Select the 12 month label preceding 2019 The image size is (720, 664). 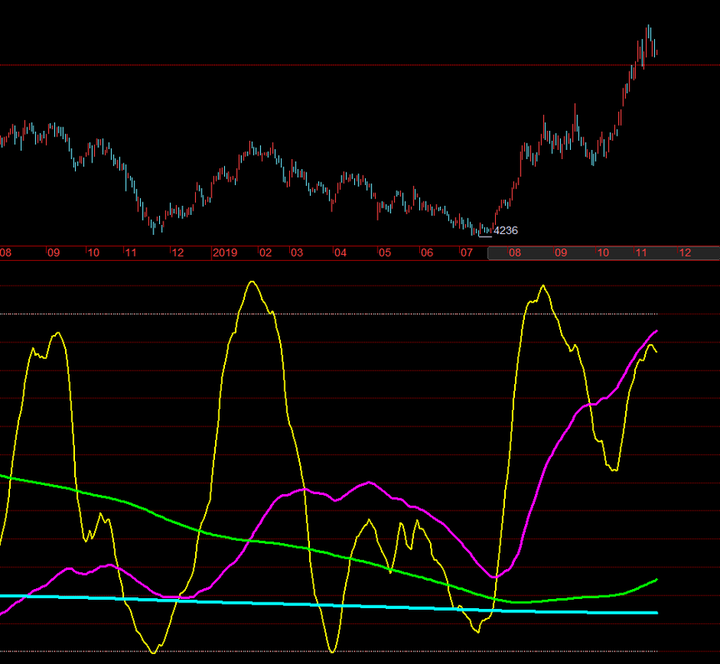177,253
